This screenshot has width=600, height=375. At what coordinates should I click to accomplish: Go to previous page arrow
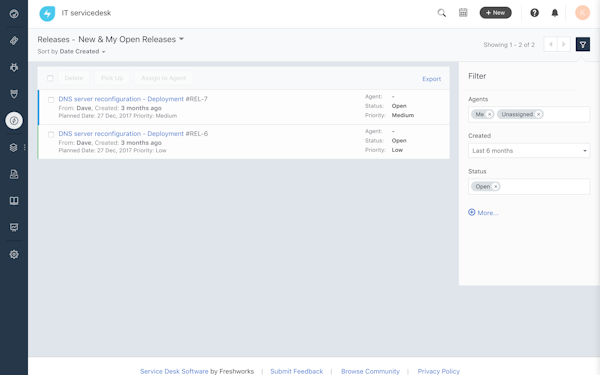tap(550, 44)
